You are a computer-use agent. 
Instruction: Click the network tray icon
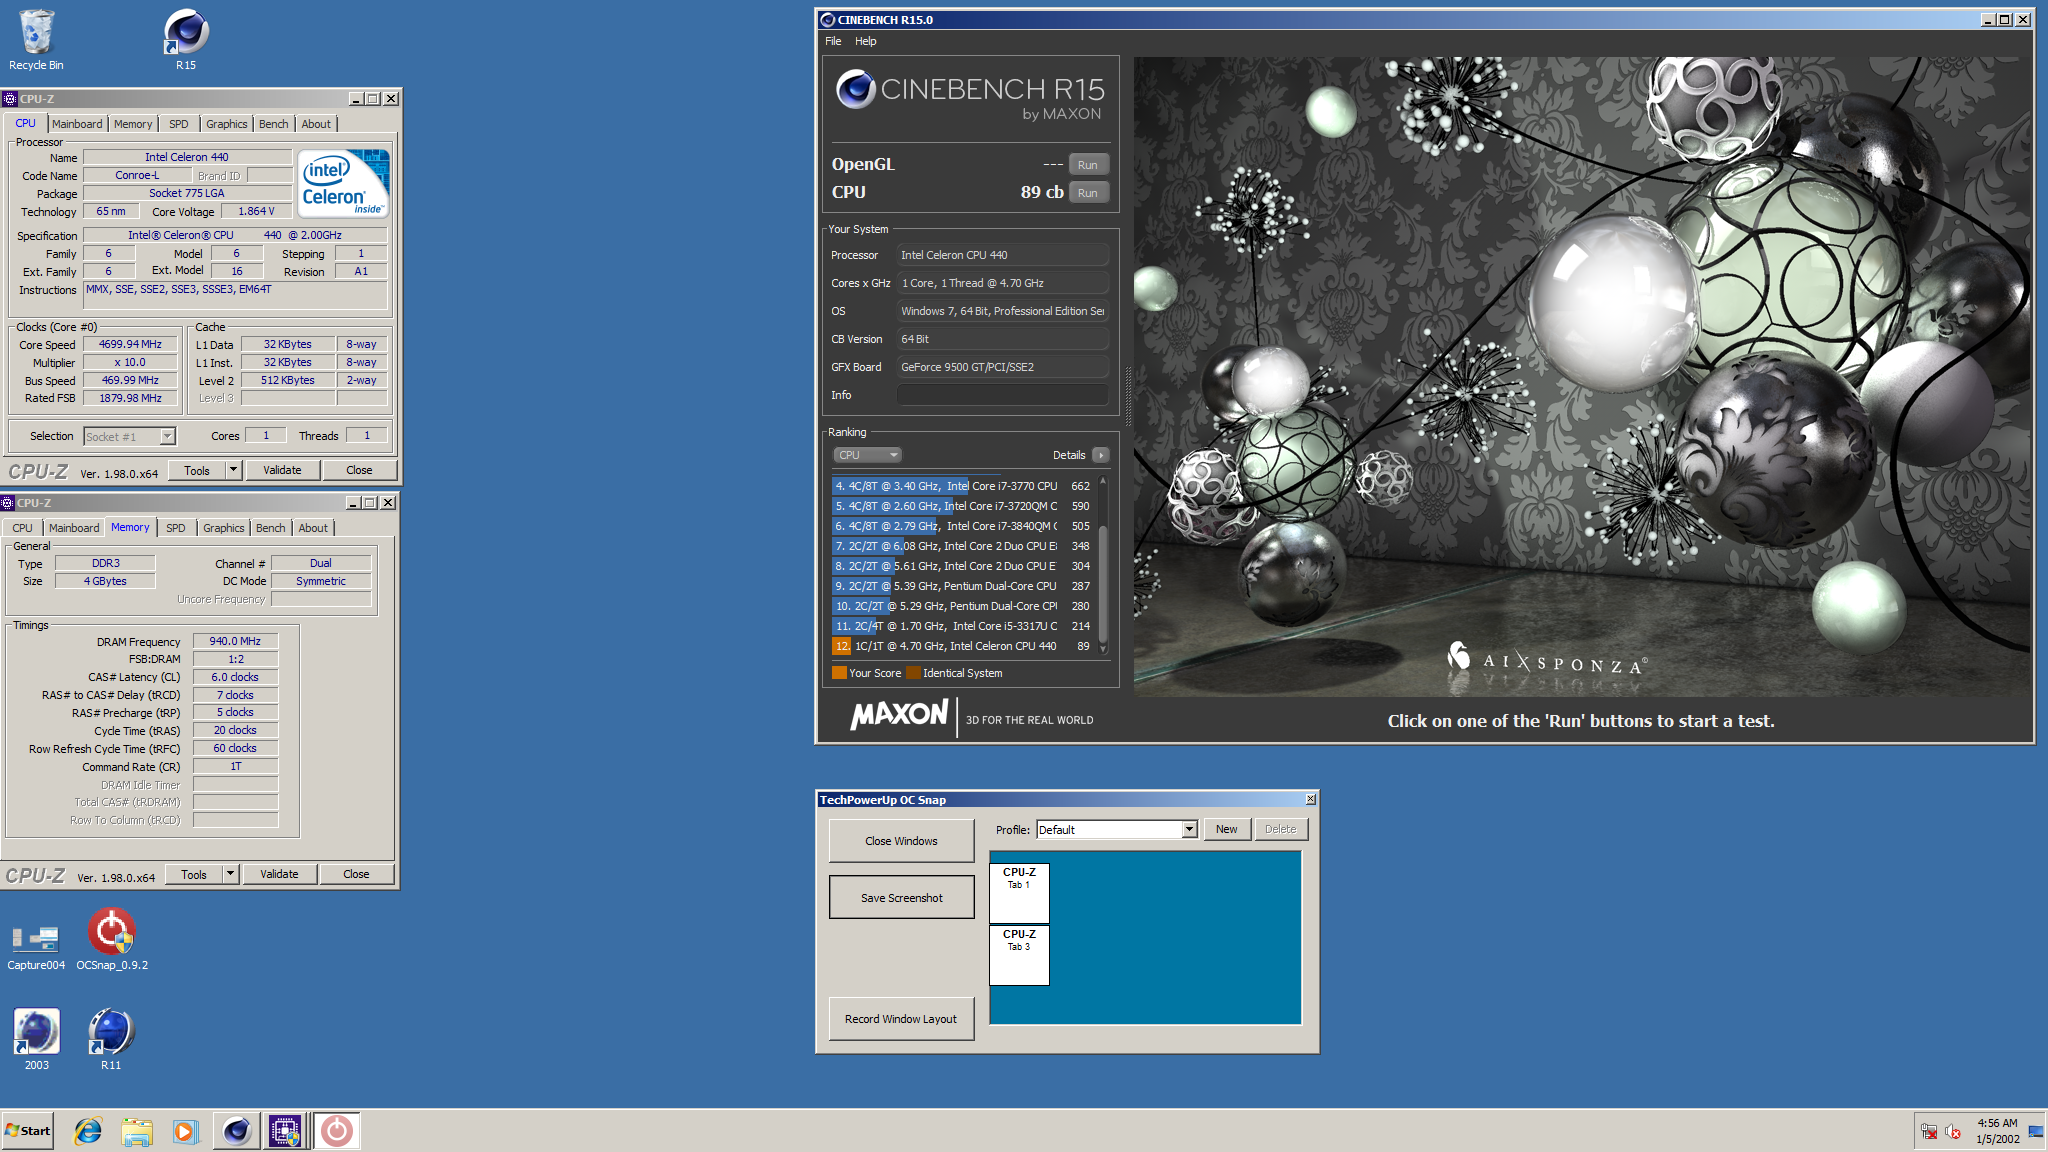(x=1929, y=1131)
